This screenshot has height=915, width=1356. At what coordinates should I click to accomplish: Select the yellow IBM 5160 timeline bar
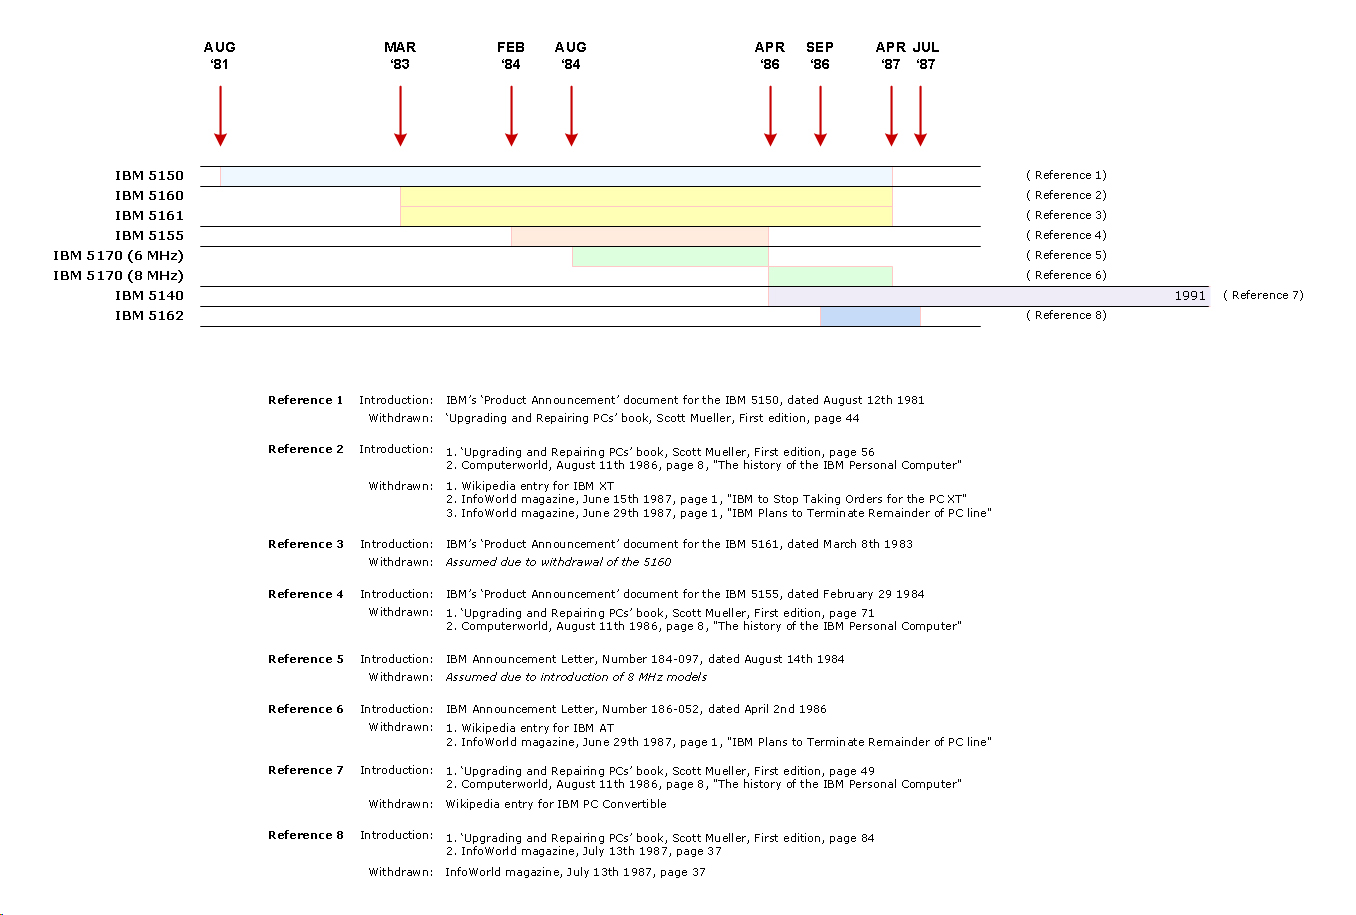(646, 196)
